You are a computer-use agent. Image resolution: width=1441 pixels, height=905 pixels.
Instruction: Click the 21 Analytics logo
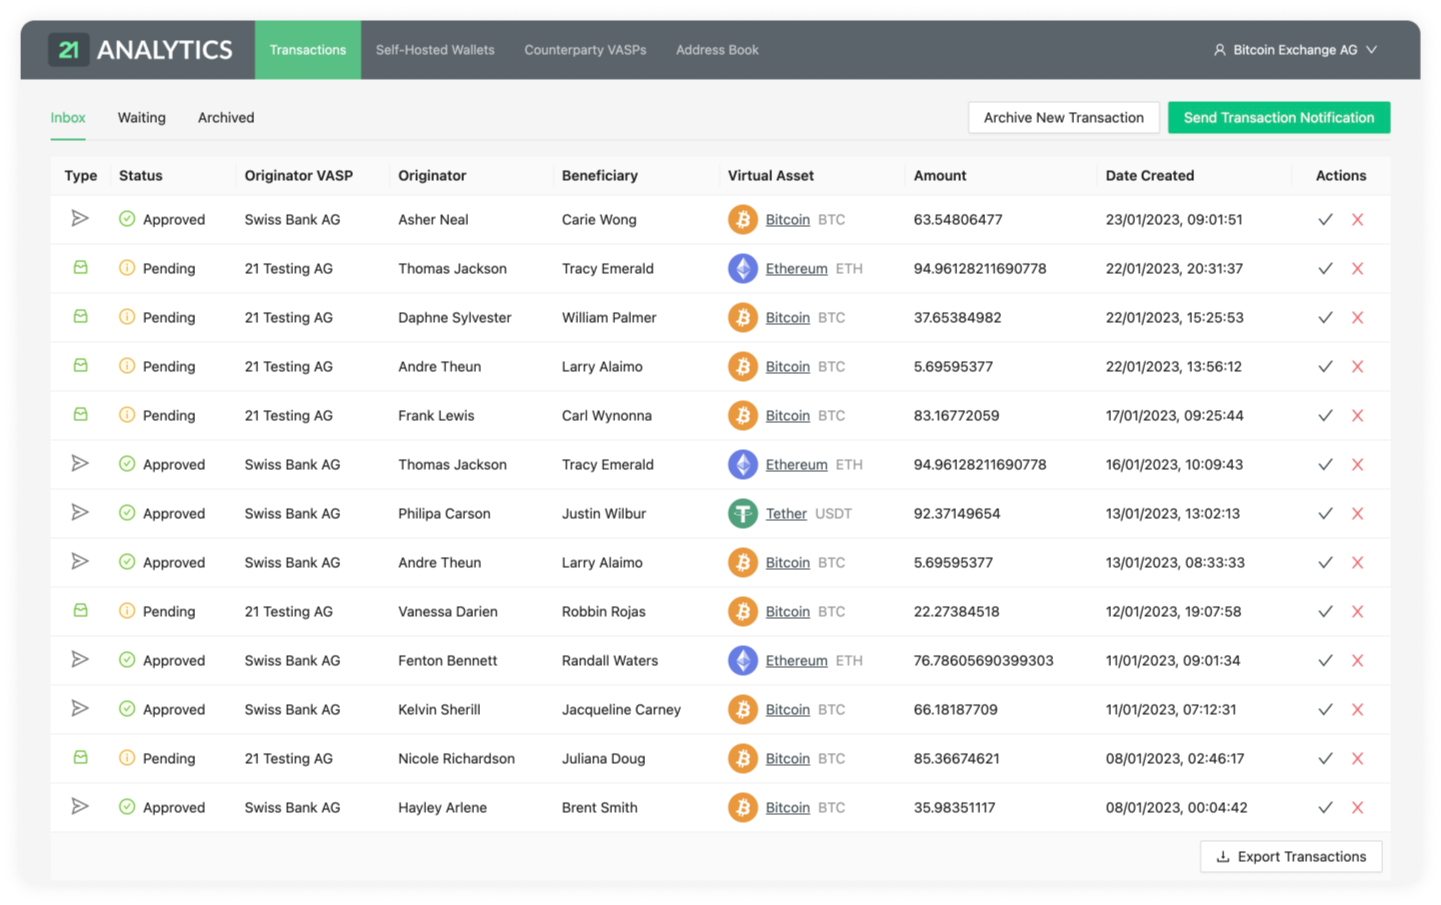pyautogui.click(x=140, y=49)
